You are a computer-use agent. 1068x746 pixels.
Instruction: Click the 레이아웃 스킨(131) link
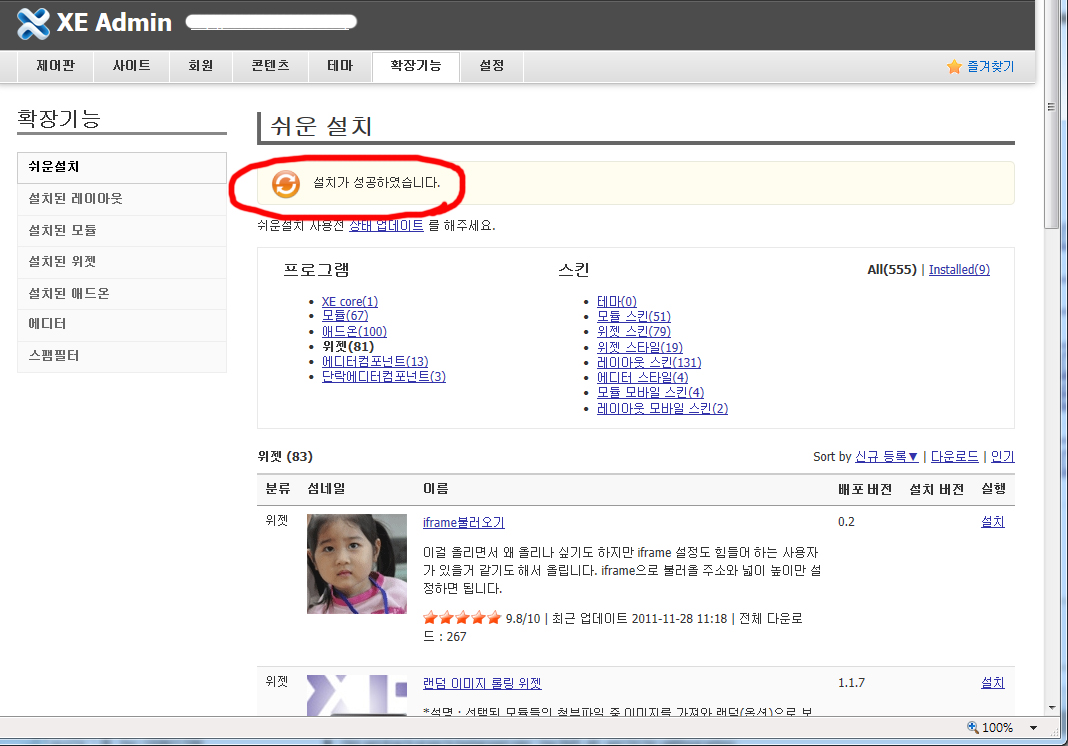[x=649, y=362]
